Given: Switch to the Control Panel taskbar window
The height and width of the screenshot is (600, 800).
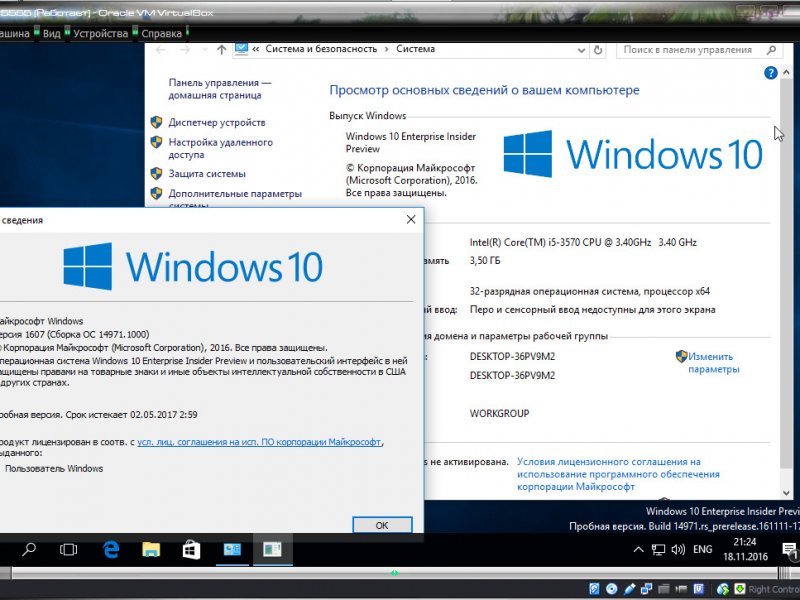Looking at the screenshot, I should pyautogui.click(x=232, y=549).
